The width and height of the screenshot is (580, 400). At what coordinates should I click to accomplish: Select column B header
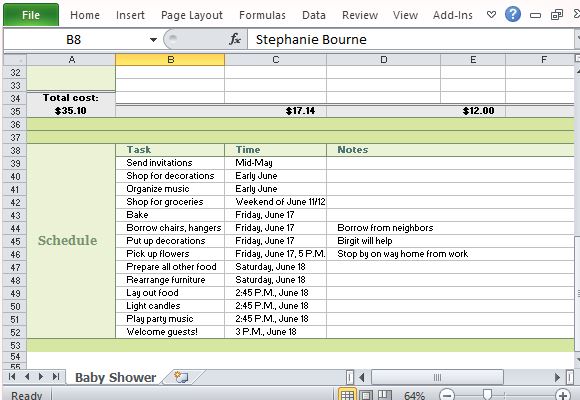click(170, 60)
